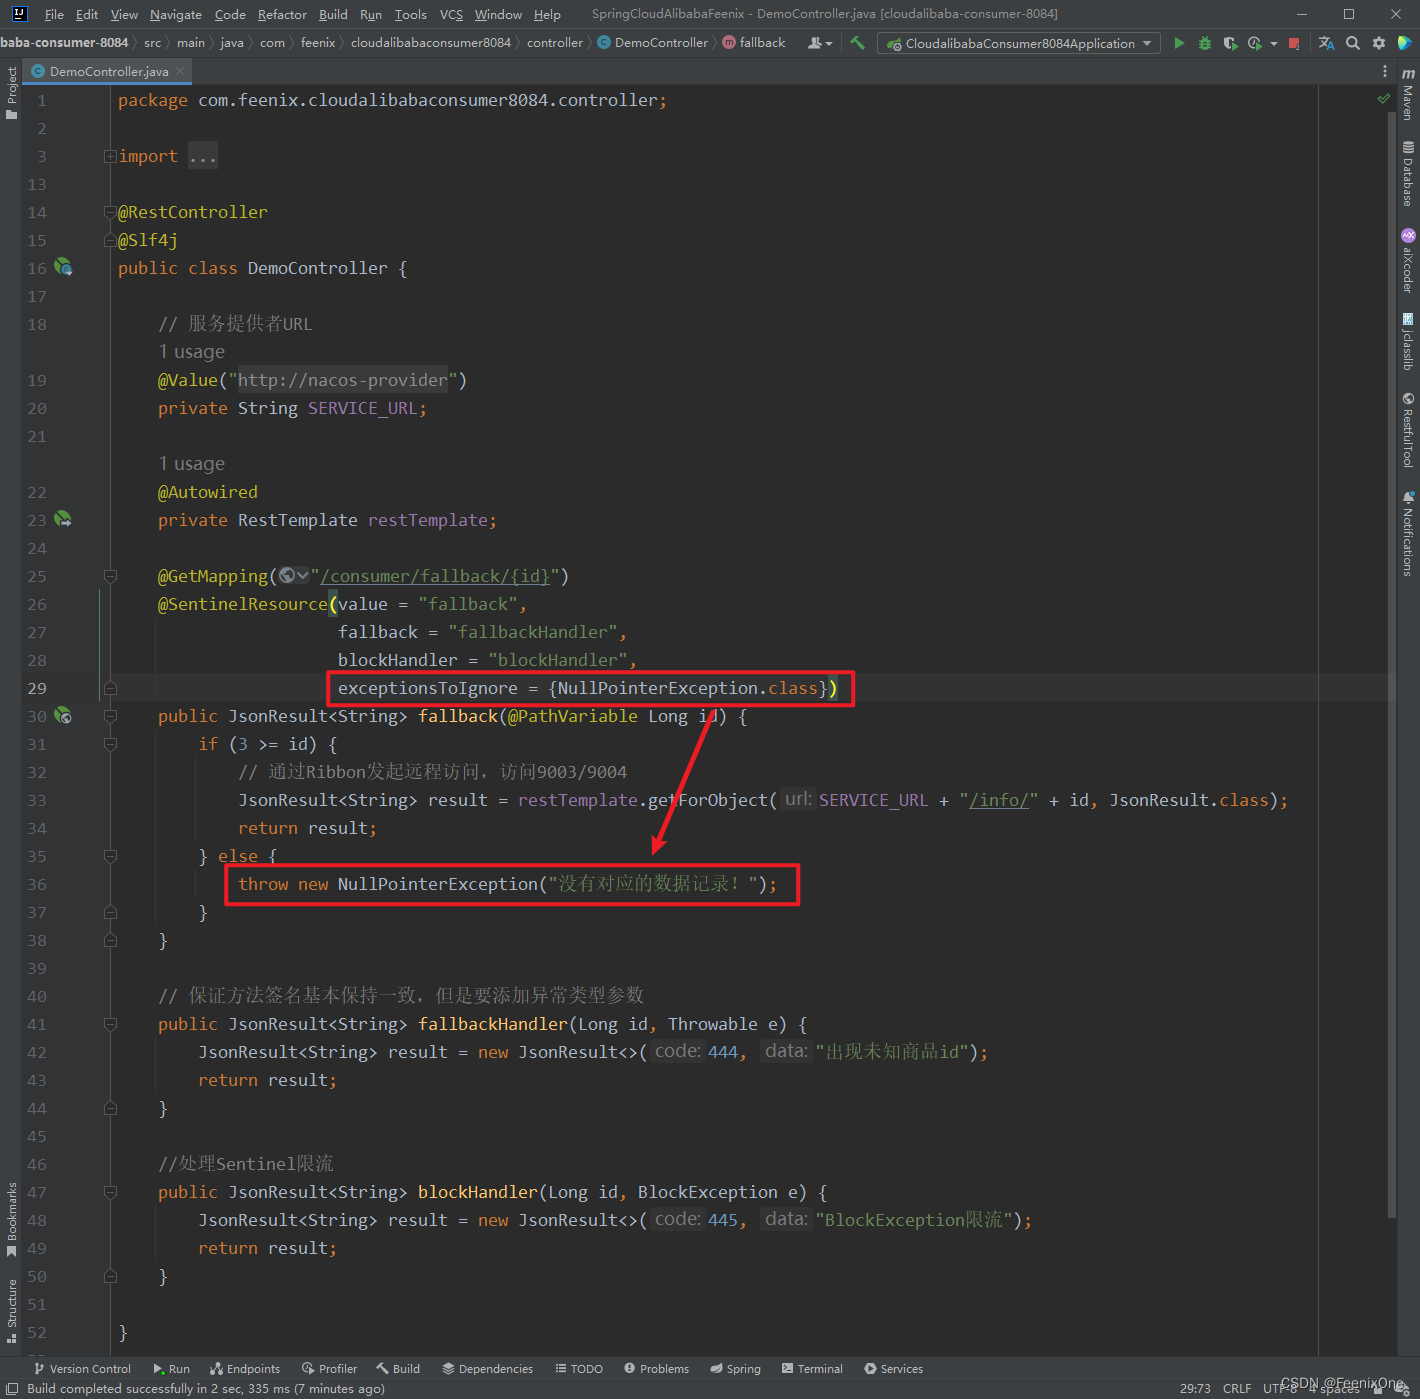Screen dimensions: 1420x1399
Task: Open the Spring tool window
Action: click(735, 1369)
